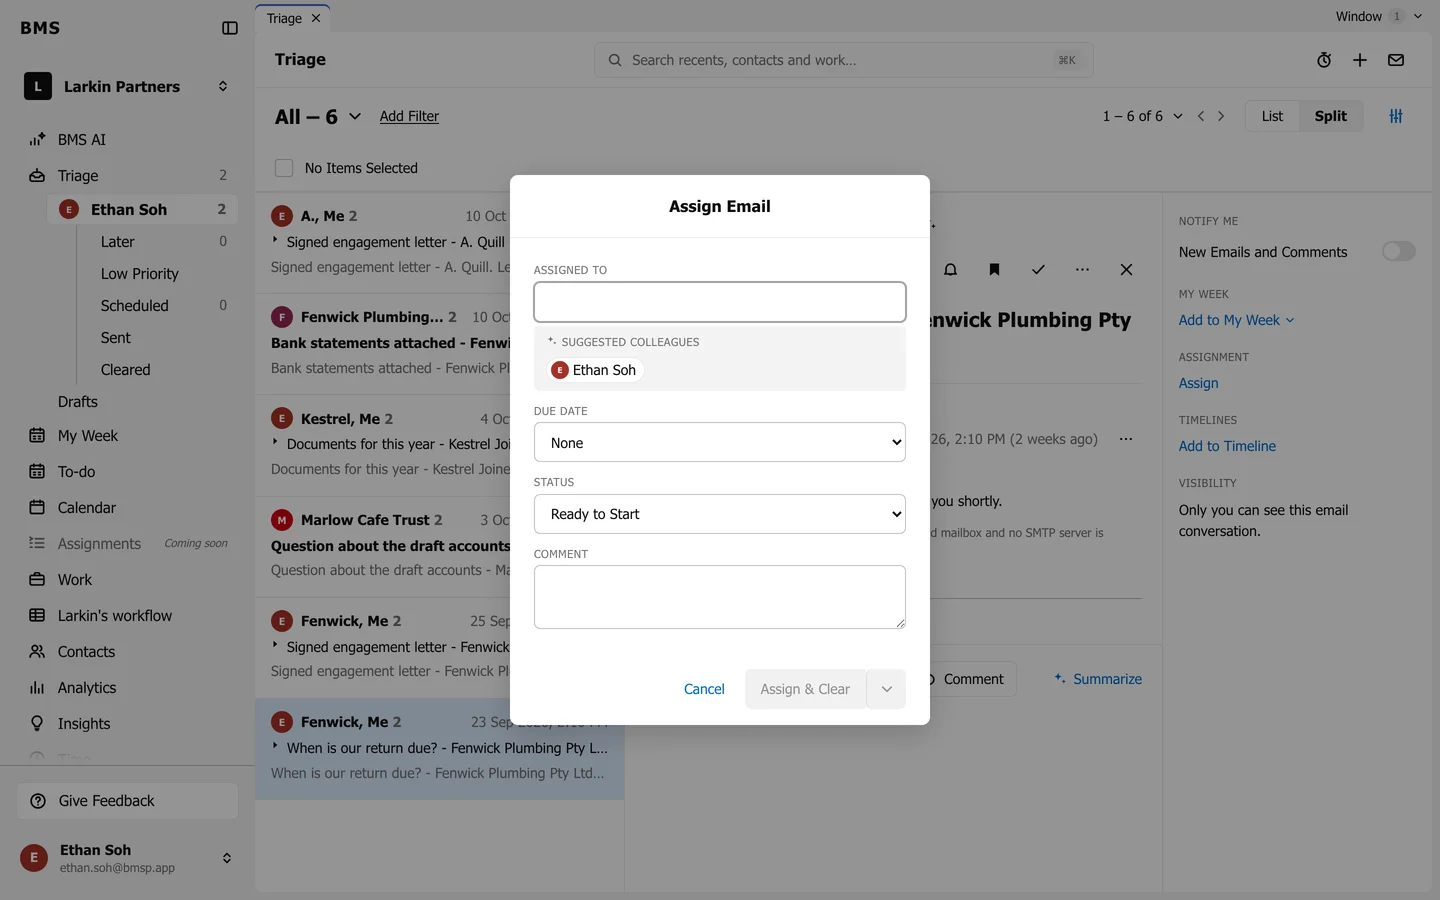This screenshot has width=1440, height=900.
Task: Open Assign & Clear split arrow
Action: (x=886, y=689)
